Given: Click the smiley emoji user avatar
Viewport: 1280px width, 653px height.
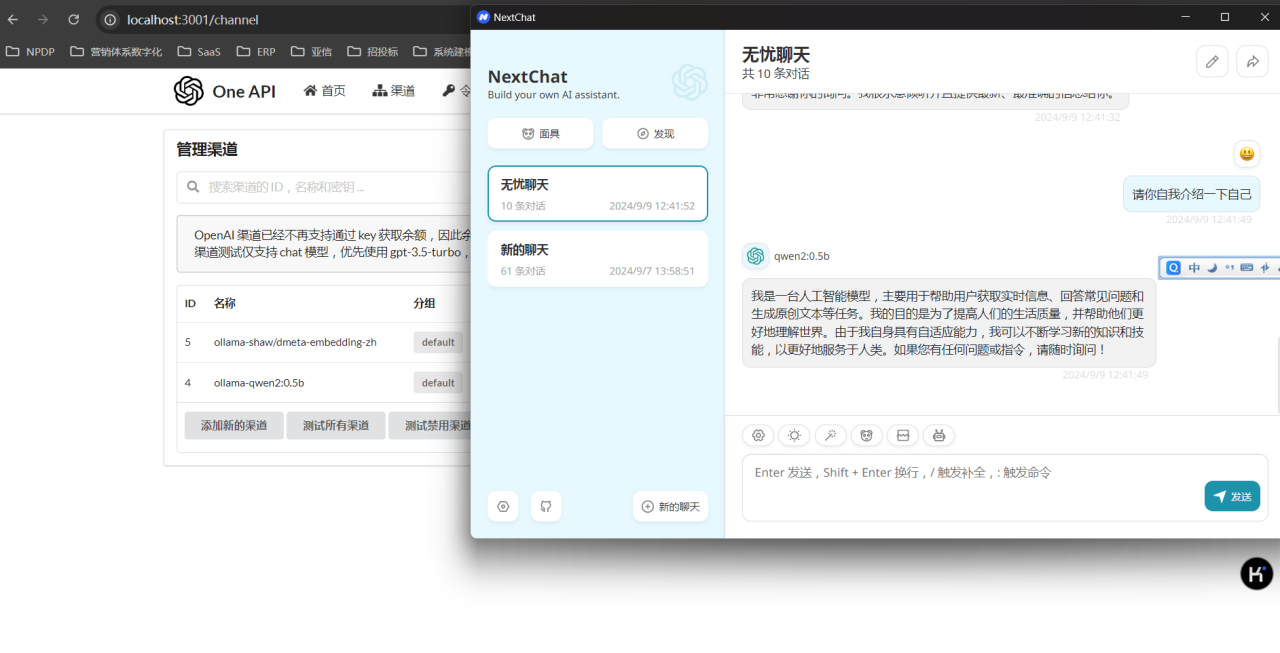Looking at the screenshot, I should pos(1246,154).
